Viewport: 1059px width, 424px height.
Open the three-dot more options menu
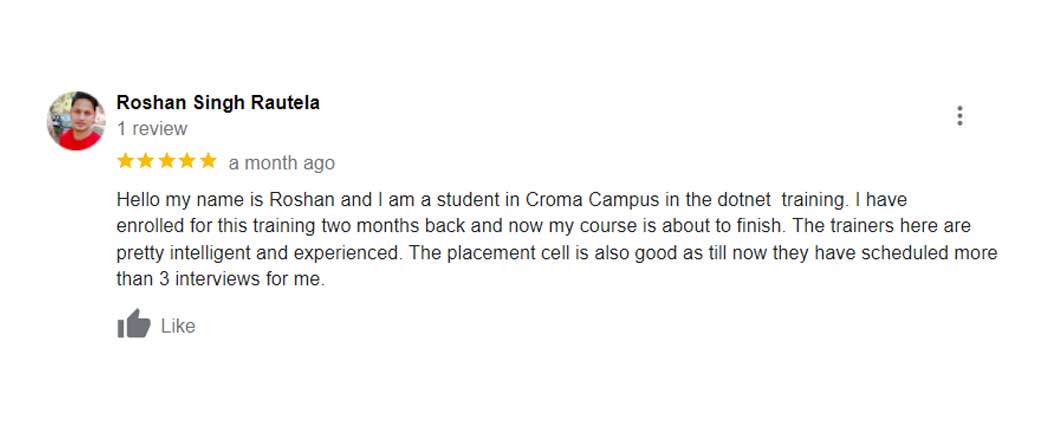[959, 116]
